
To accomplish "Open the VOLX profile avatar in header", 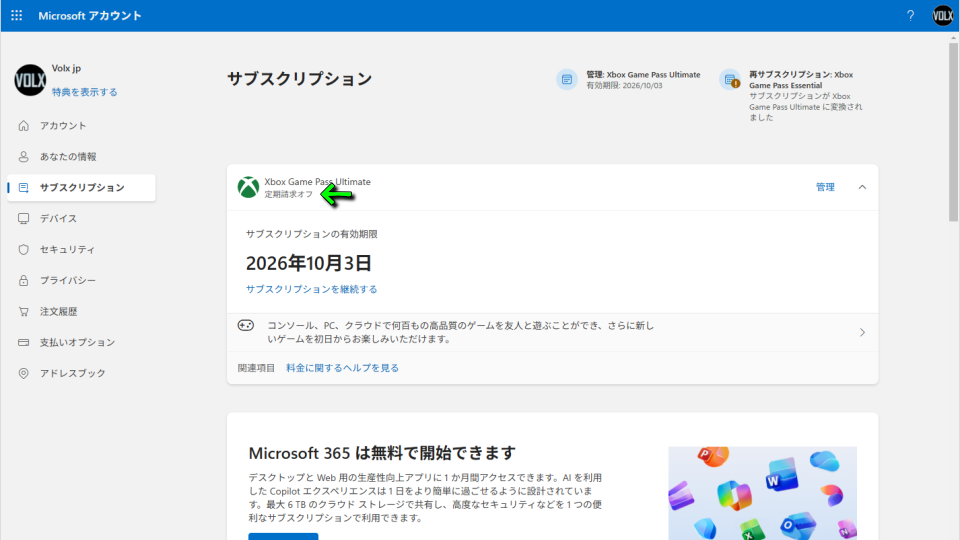I will 943,16.
